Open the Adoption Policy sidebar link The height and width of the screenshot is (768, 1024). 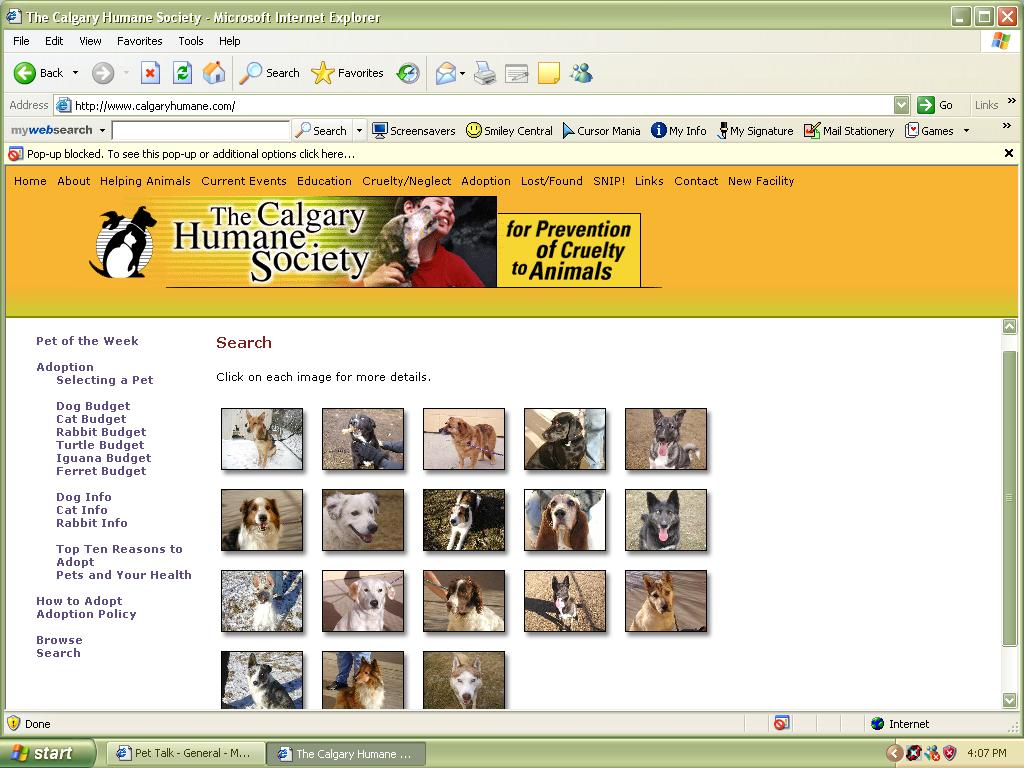(x=86, y=614)
